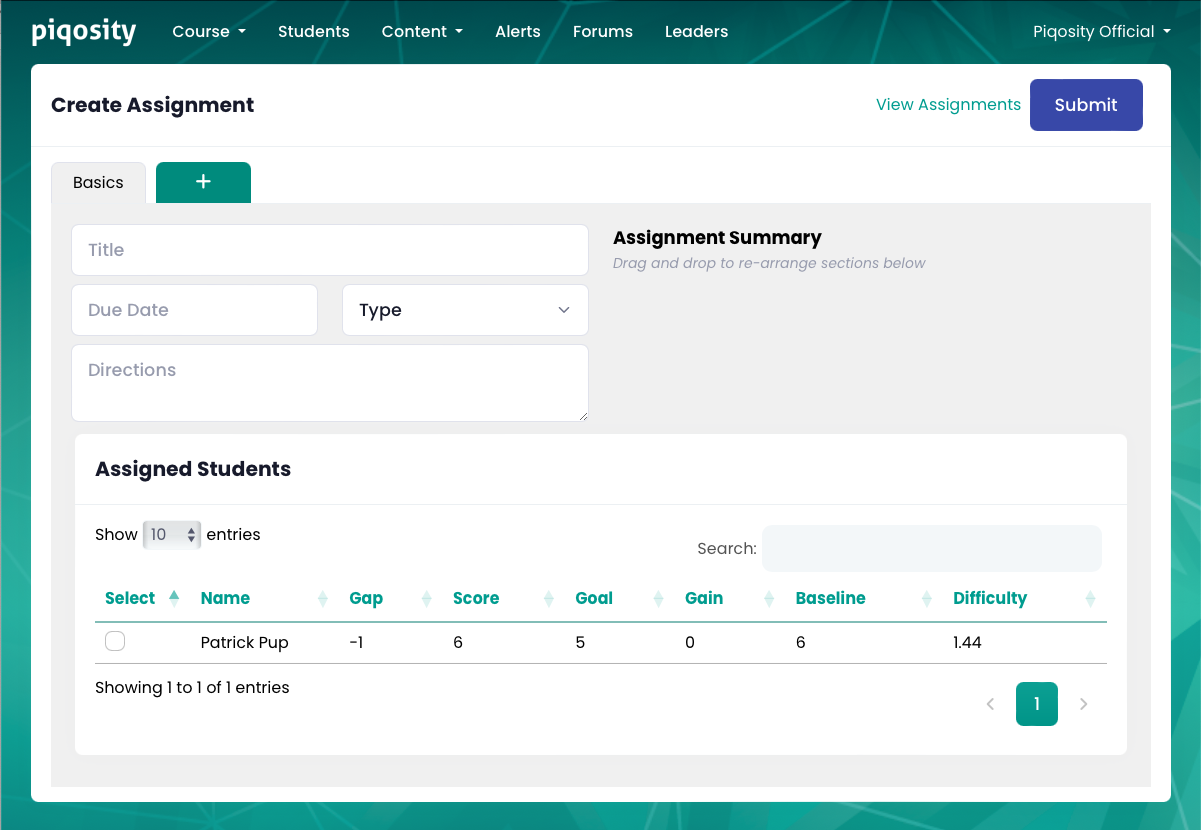Go to previous page arrow
The height and width of the screenshot is (830, 1201).
click(x=990, y=704)
